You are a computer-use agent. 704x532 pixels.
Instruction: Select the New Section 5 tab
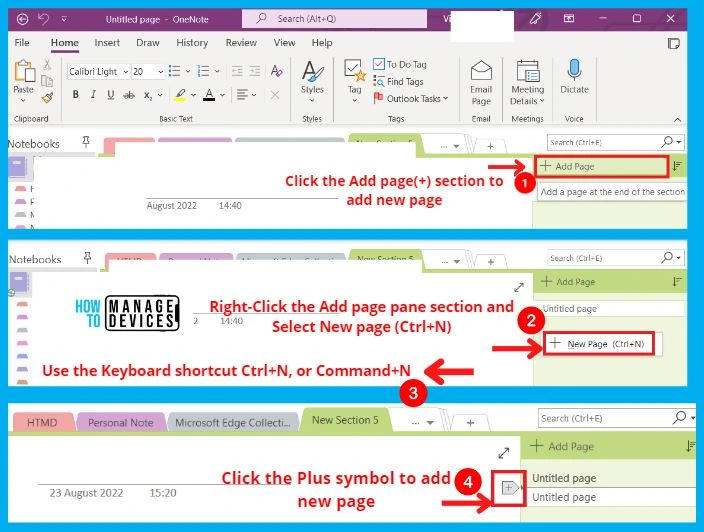tap(345, 420)
